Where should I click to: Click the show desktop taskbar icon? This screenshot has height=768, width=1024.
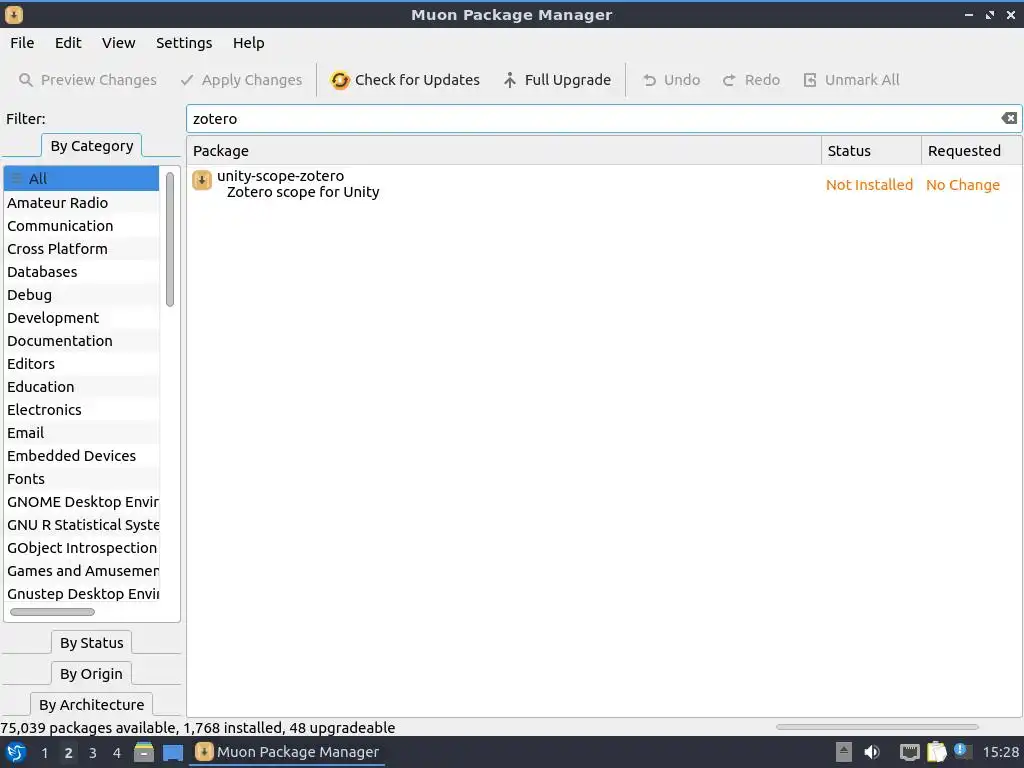(173, 752)
